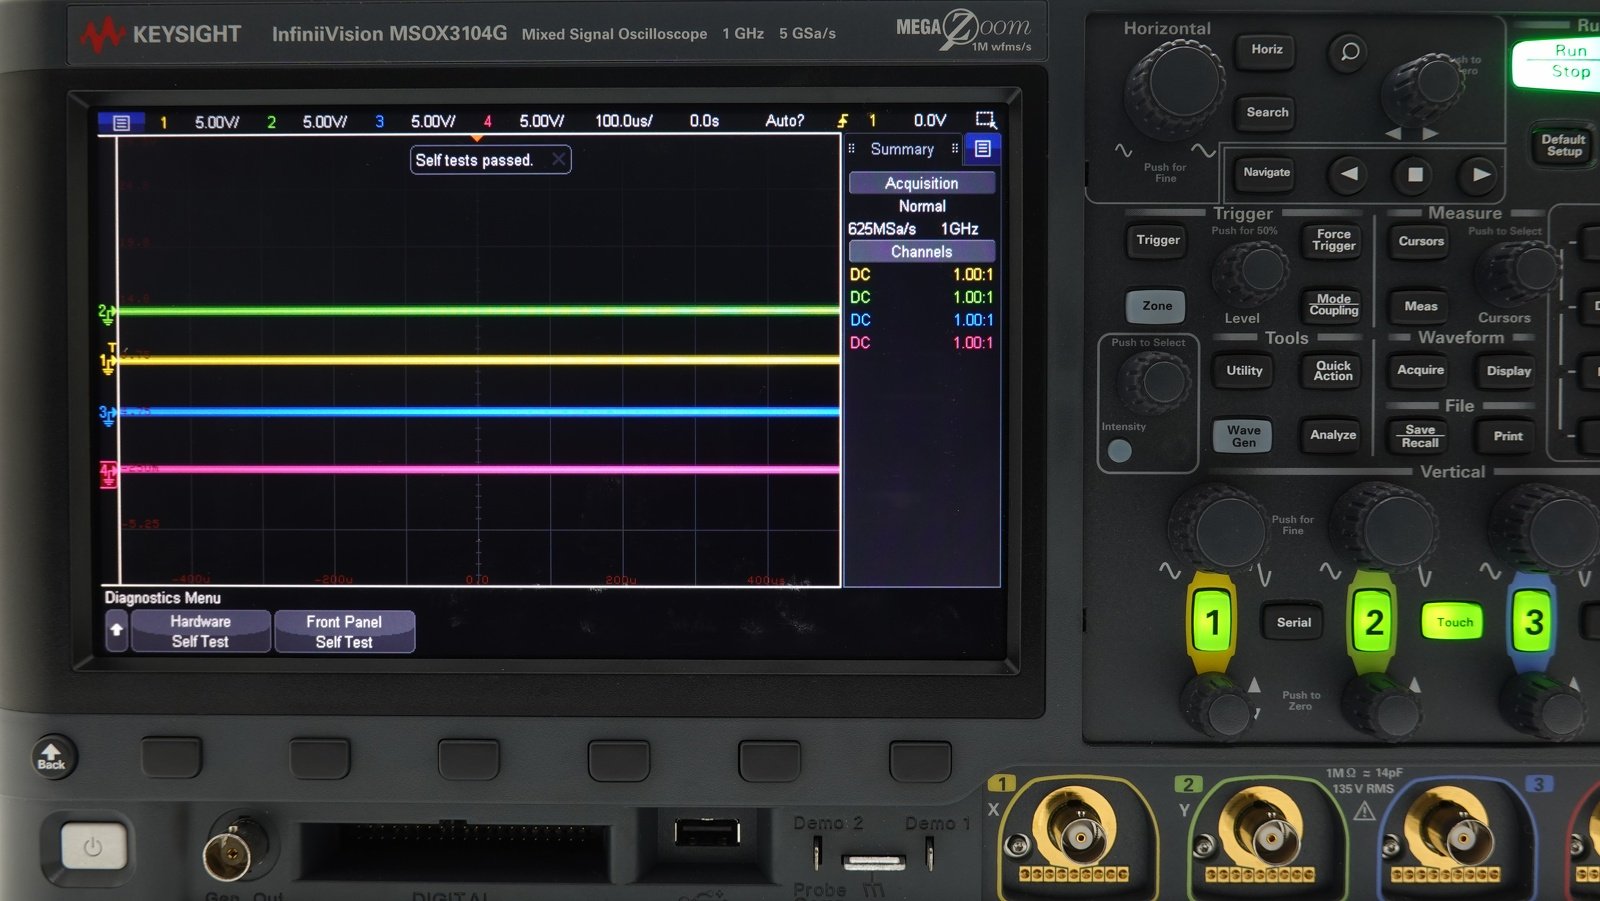Click the Mode Coupling key

coord(1334,306)
